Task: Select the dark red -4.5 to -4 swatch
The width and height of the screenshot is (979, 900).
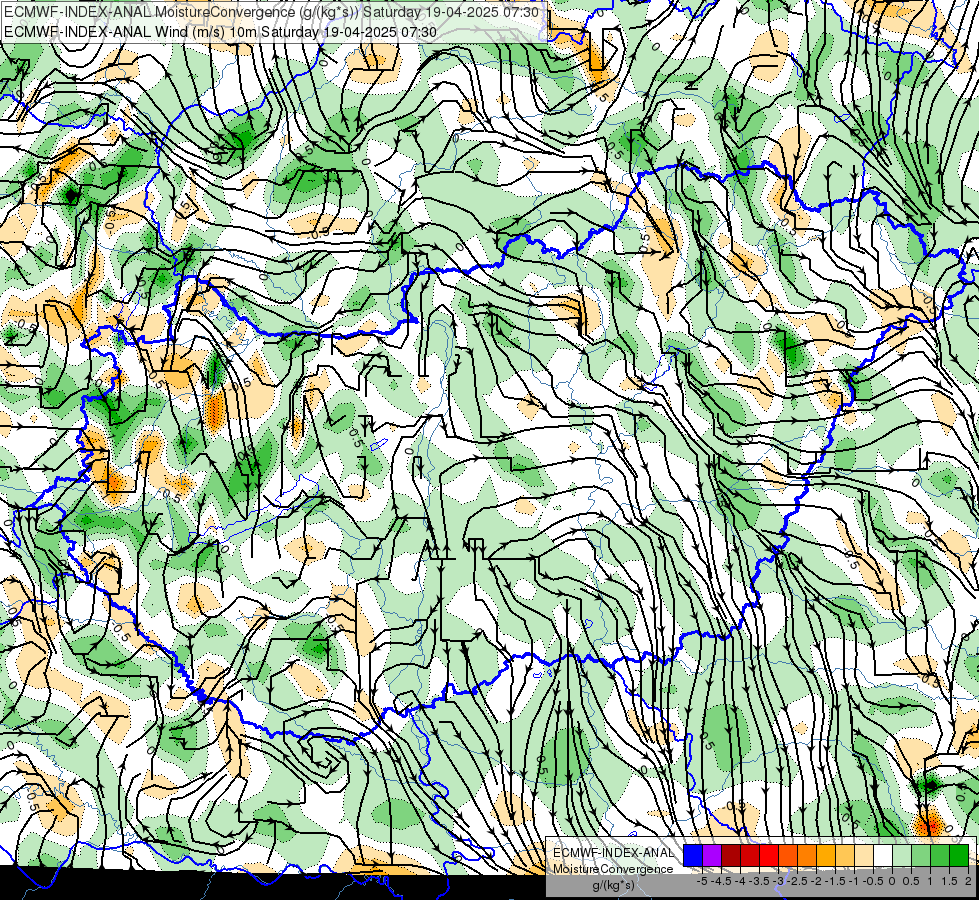Action: [x=731, y=856]
